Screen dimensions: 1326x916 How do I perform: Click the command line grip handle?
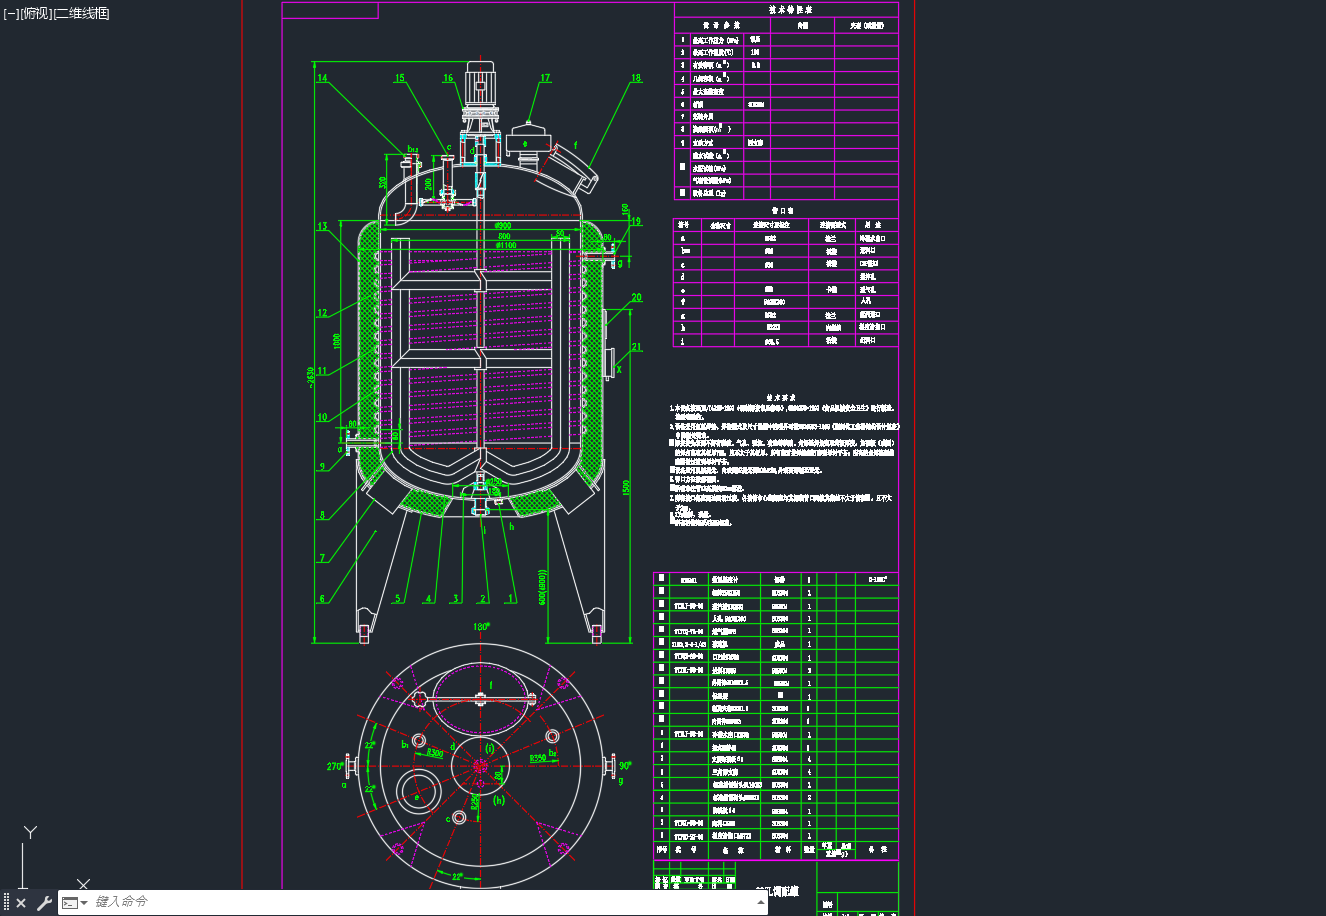(x=6, y=903)
